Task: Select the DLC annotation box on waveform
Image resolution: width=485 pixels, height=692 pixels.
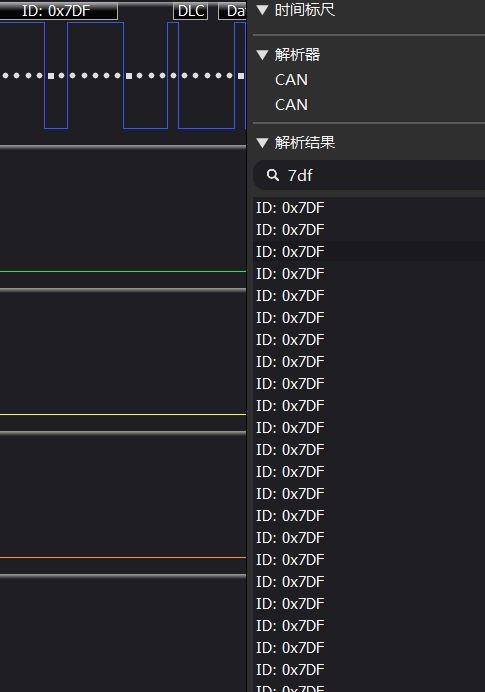Action: (x=191, y=11)
